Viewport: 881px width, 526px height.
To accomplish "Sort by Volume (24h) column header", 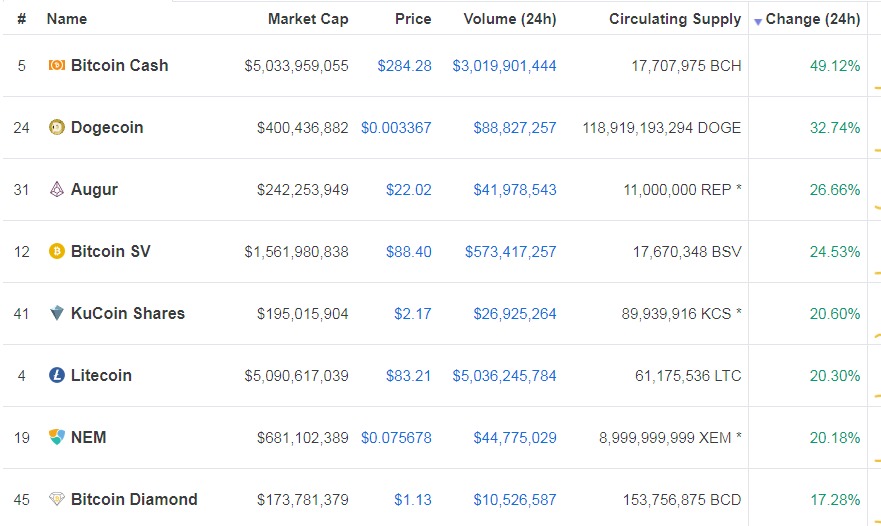I will (510, 19).
